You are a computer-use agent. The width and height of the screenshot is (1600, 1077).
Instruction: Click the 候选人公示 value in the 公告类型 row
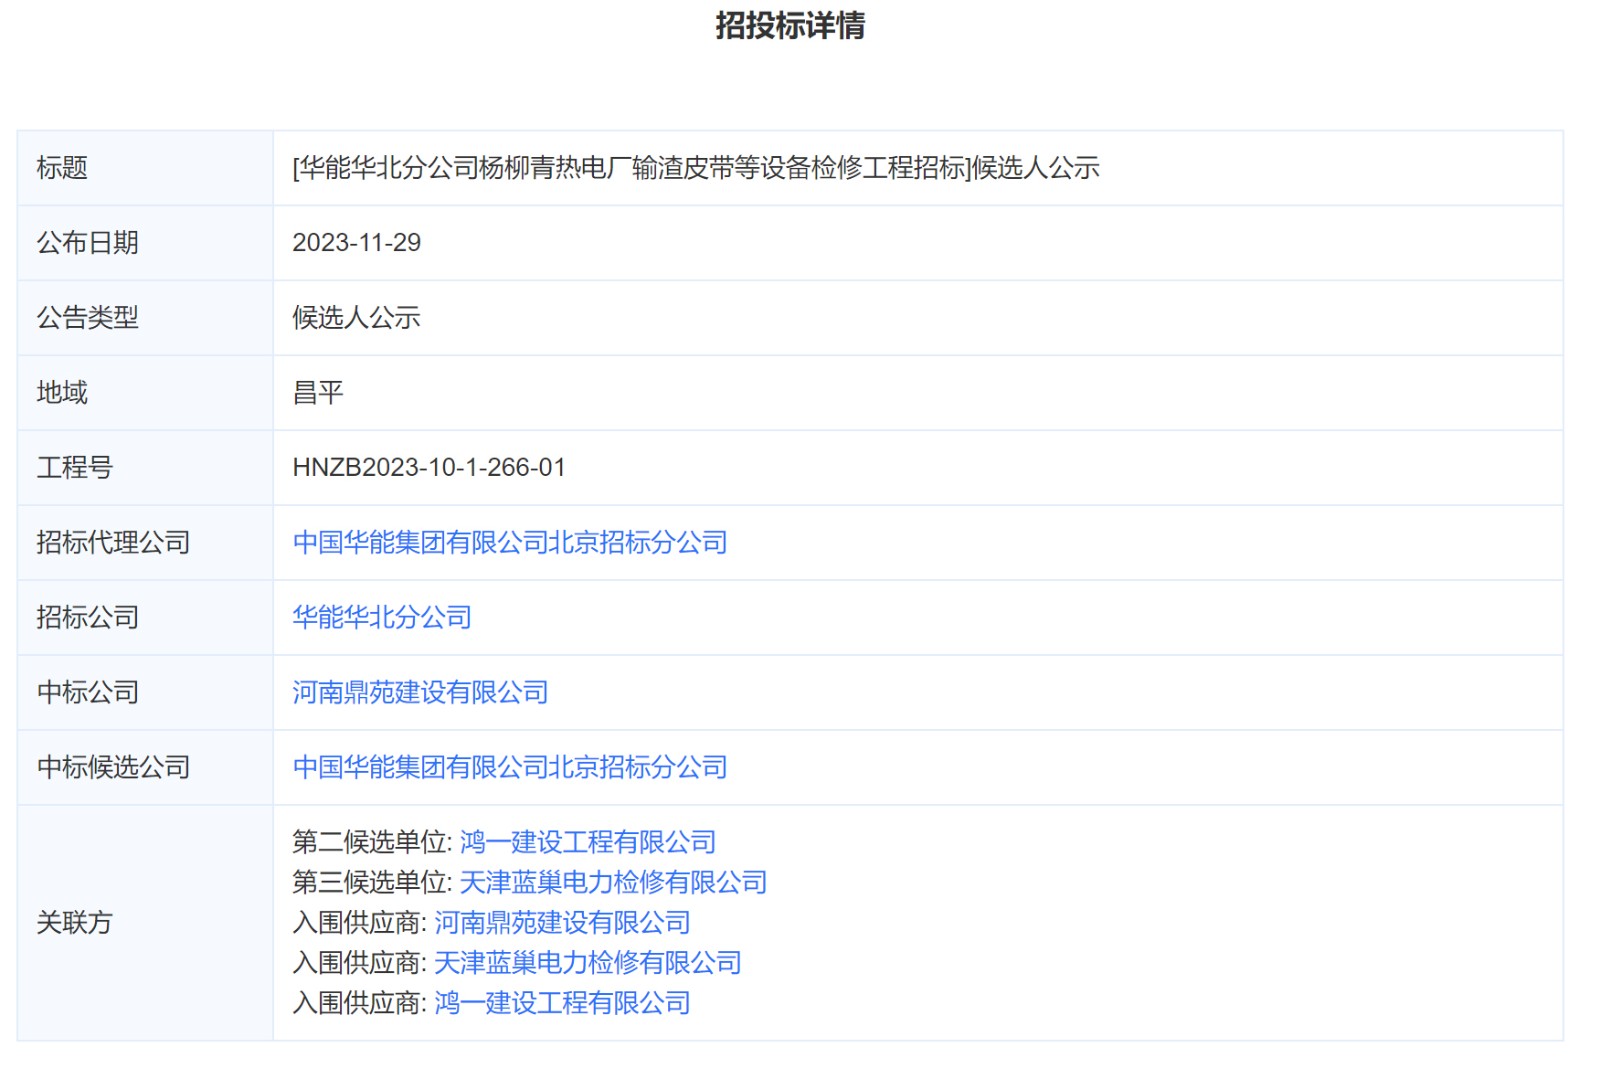356,318
